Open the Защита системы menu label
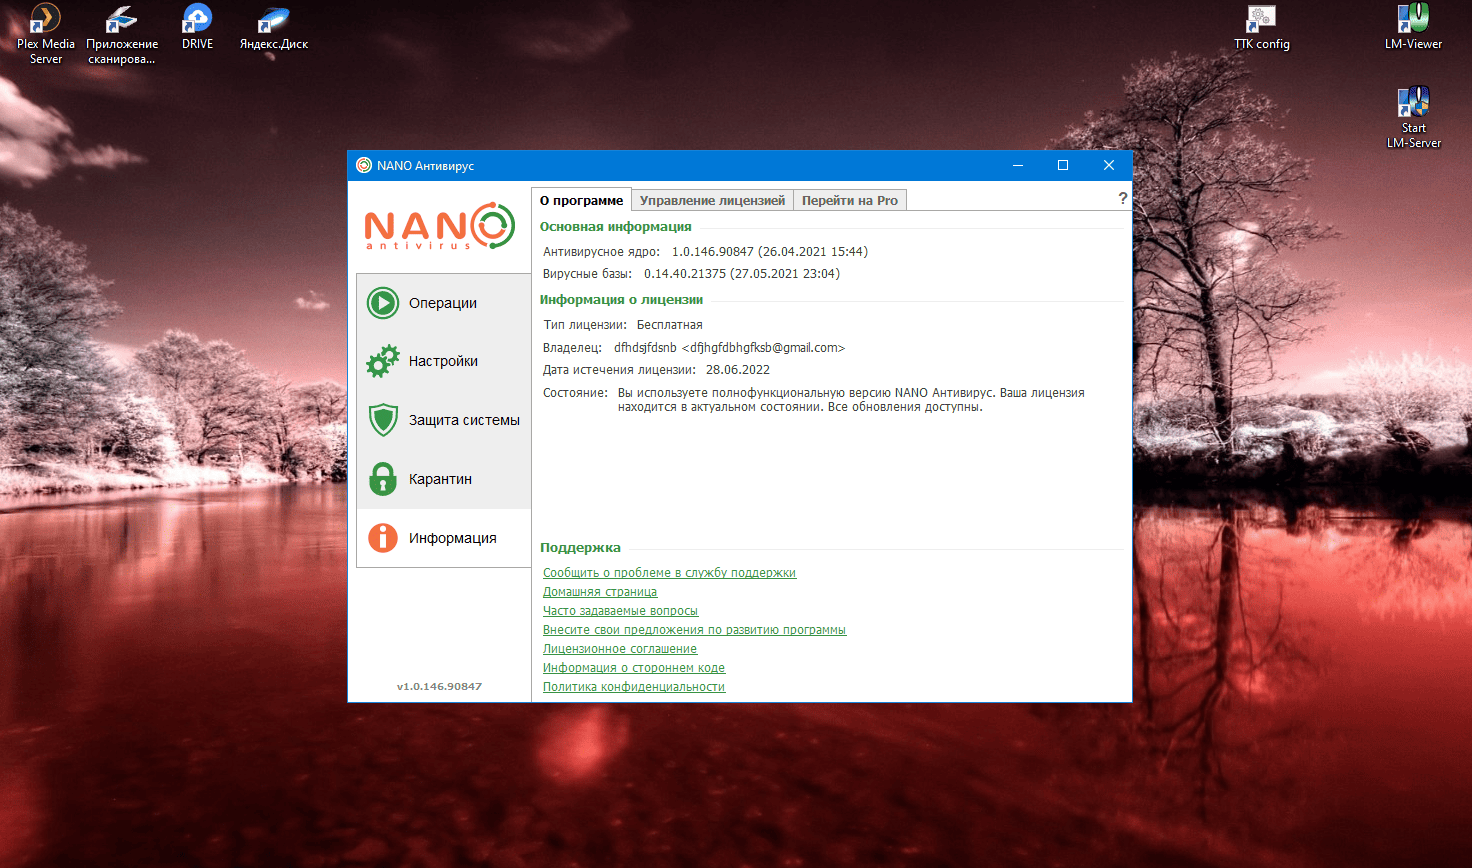The width and height of the screenshot is (1472, 868). coord(464,420)
